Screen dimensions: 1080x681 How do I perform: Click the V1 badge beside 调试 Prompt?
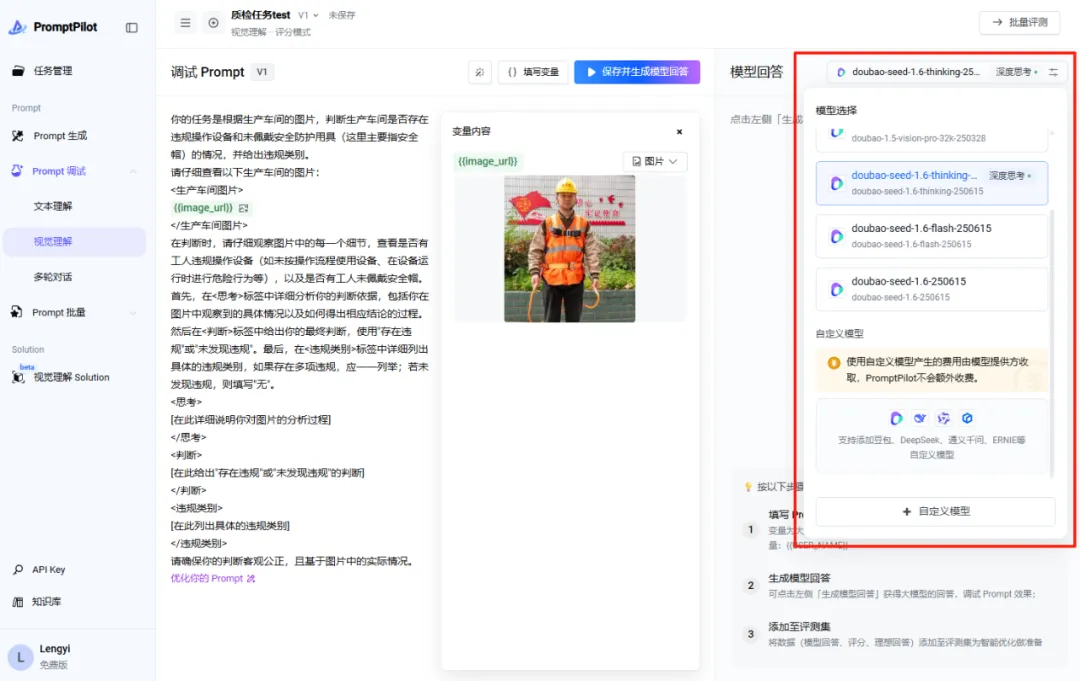click(262, 72)
